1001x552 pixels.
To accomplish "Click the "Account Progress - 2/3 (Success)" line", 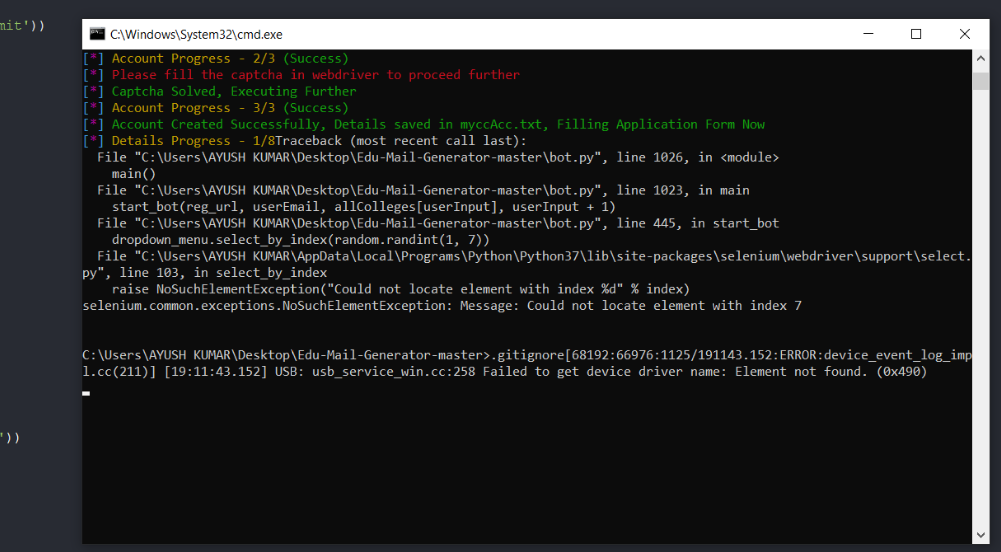I will point(230,59).
